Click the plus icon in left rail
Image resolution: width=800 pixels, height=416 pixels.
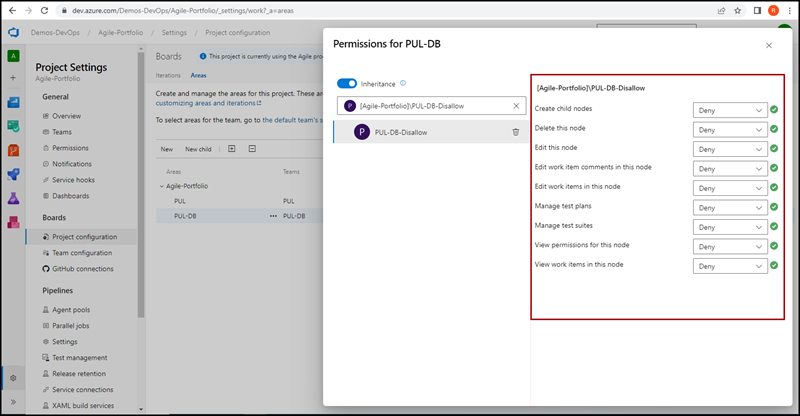(x=13, y=78)
